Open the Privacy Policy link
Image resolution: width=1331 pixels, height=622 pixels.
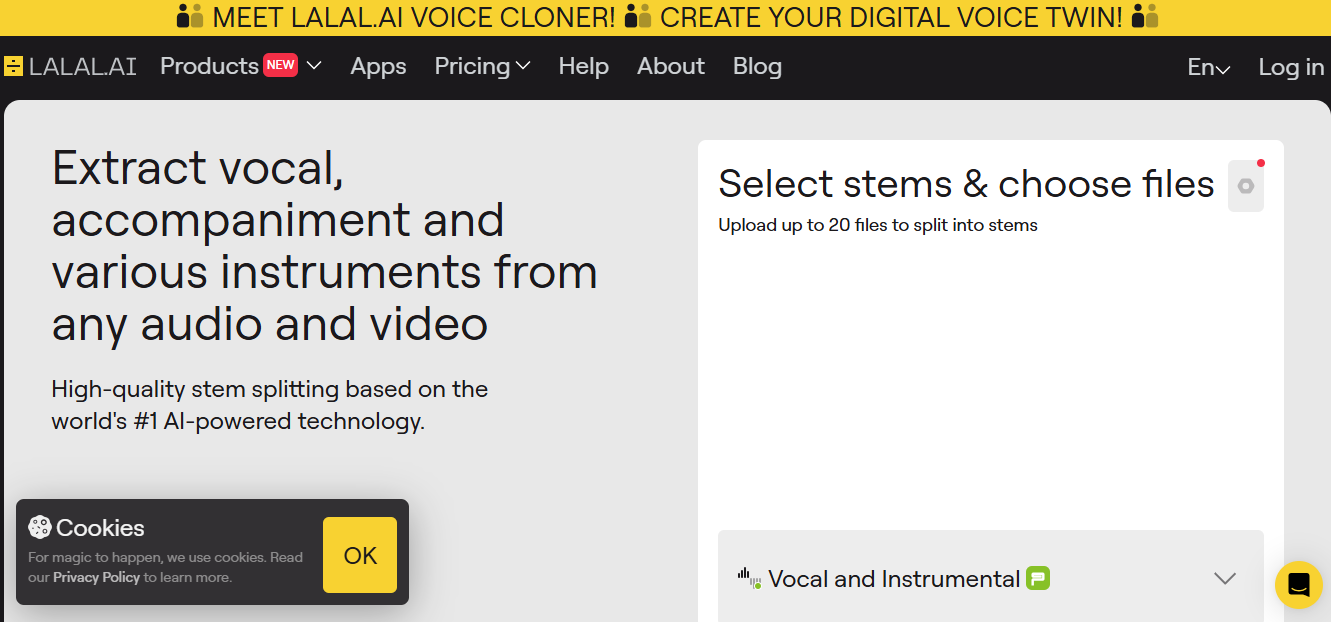pos(96,577)
